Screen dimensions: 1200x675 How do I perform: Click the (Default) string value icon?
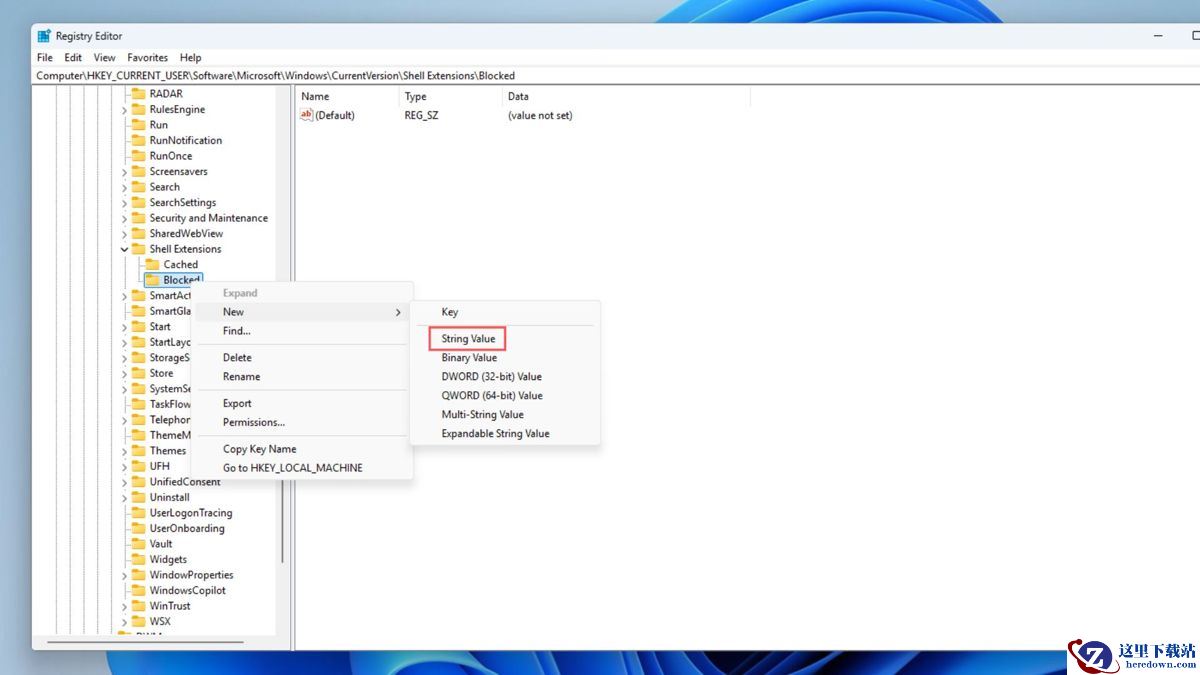(x=307, y=115)
